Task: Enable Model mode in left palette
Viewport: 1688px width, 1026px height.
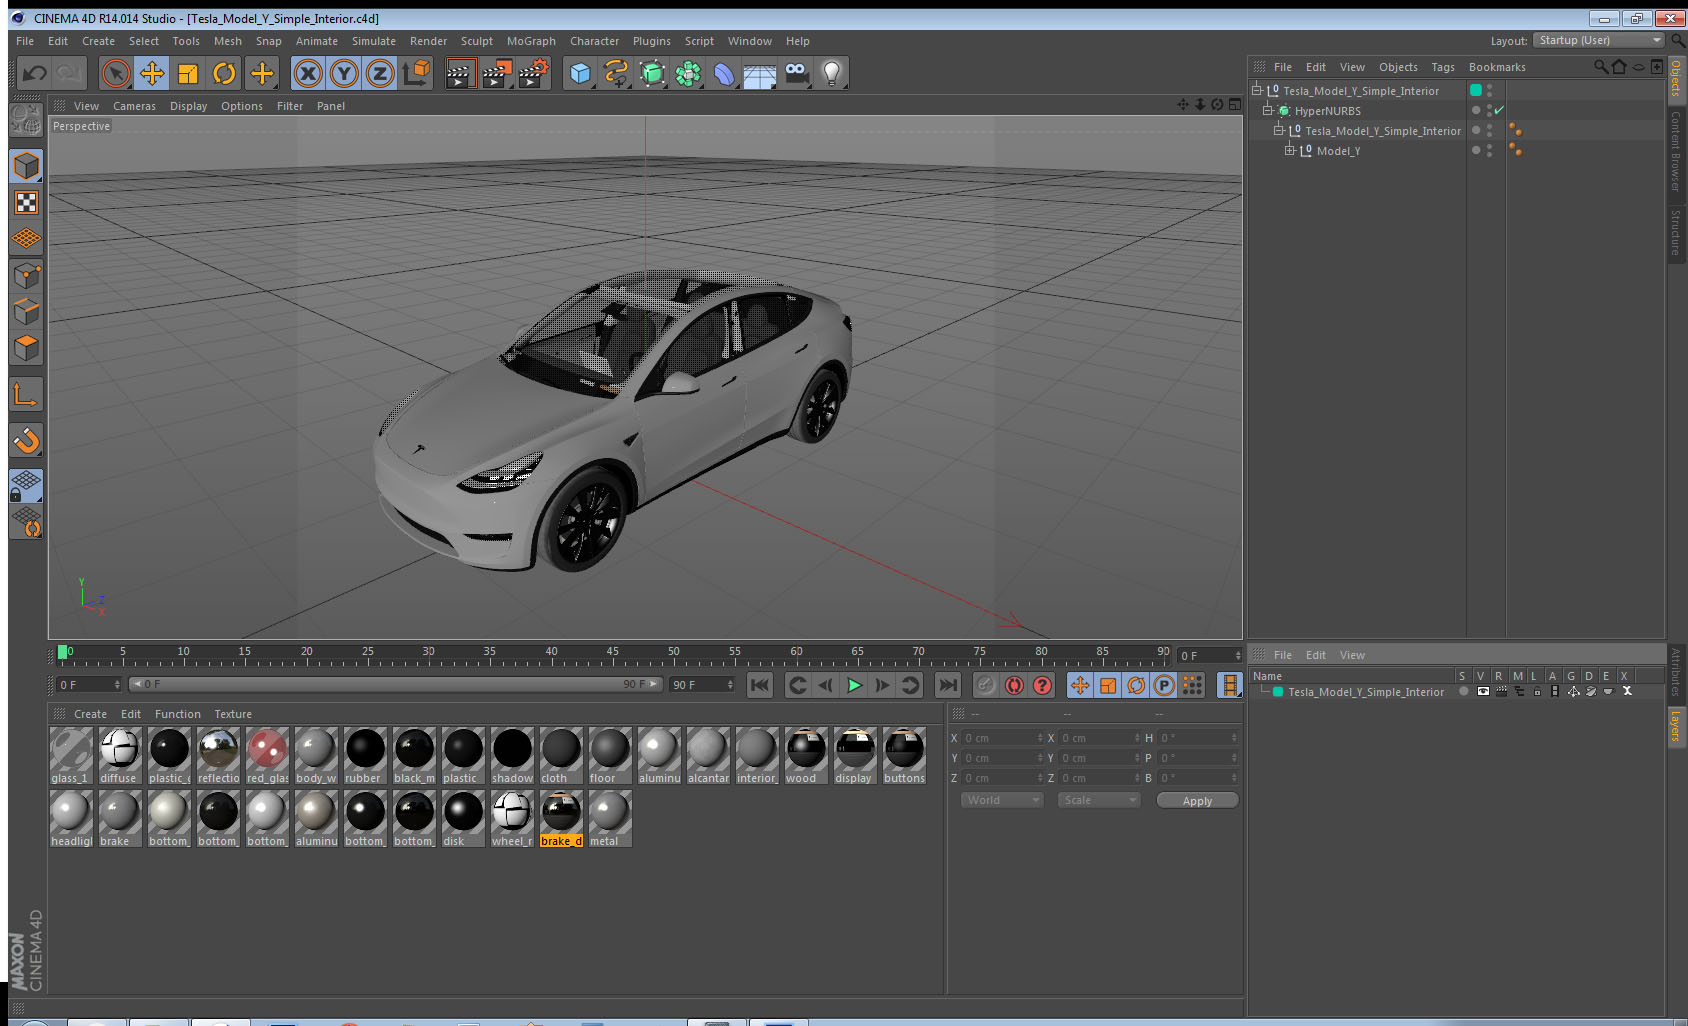Action: (x=26, y=166)
